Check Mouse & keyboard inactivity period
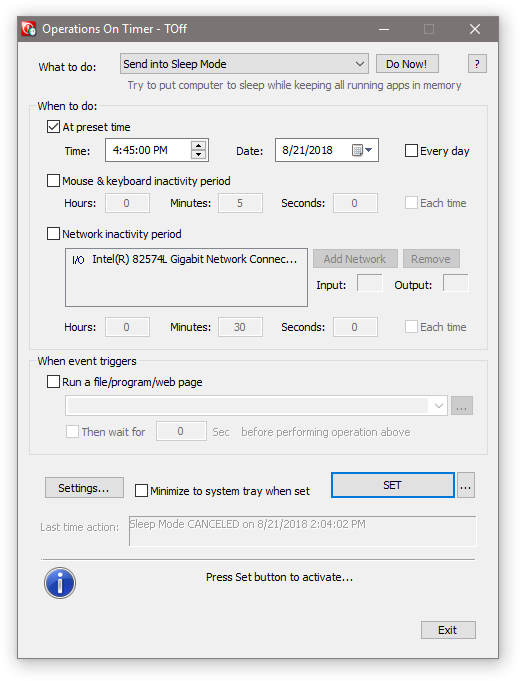Screen dimensions: 520x681 53,181
